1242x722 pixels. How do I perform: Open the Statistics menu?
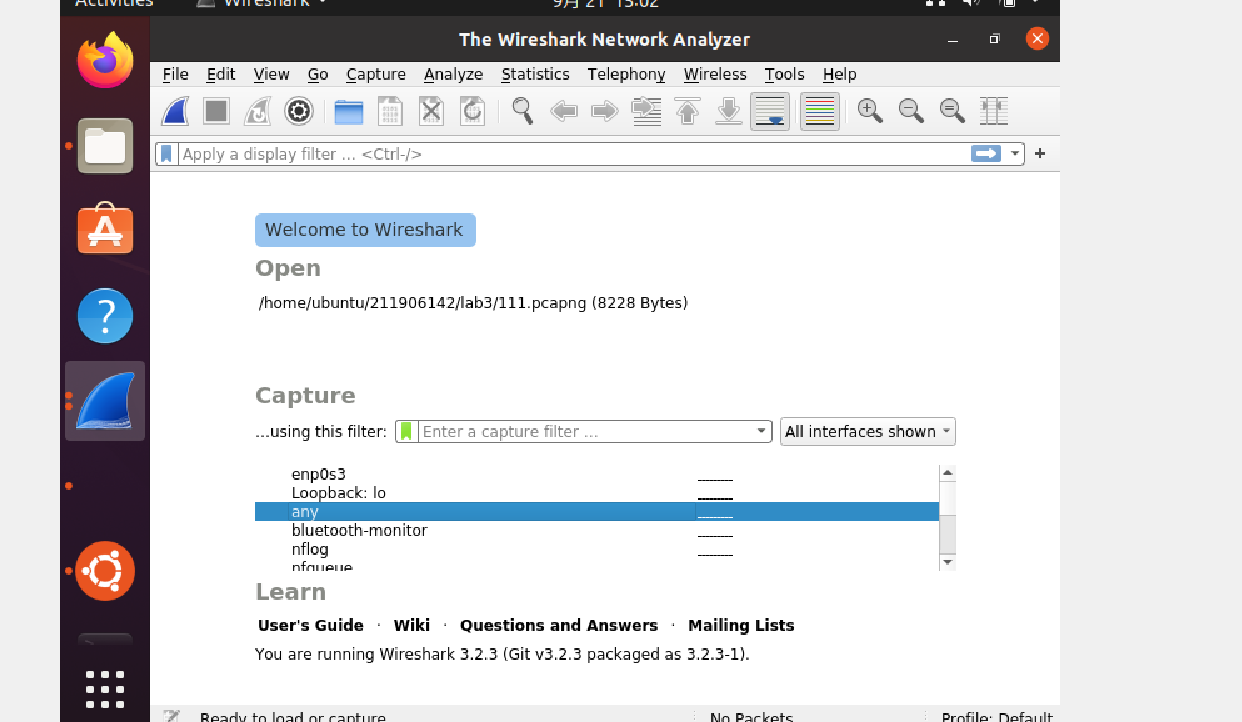[535, 74]
